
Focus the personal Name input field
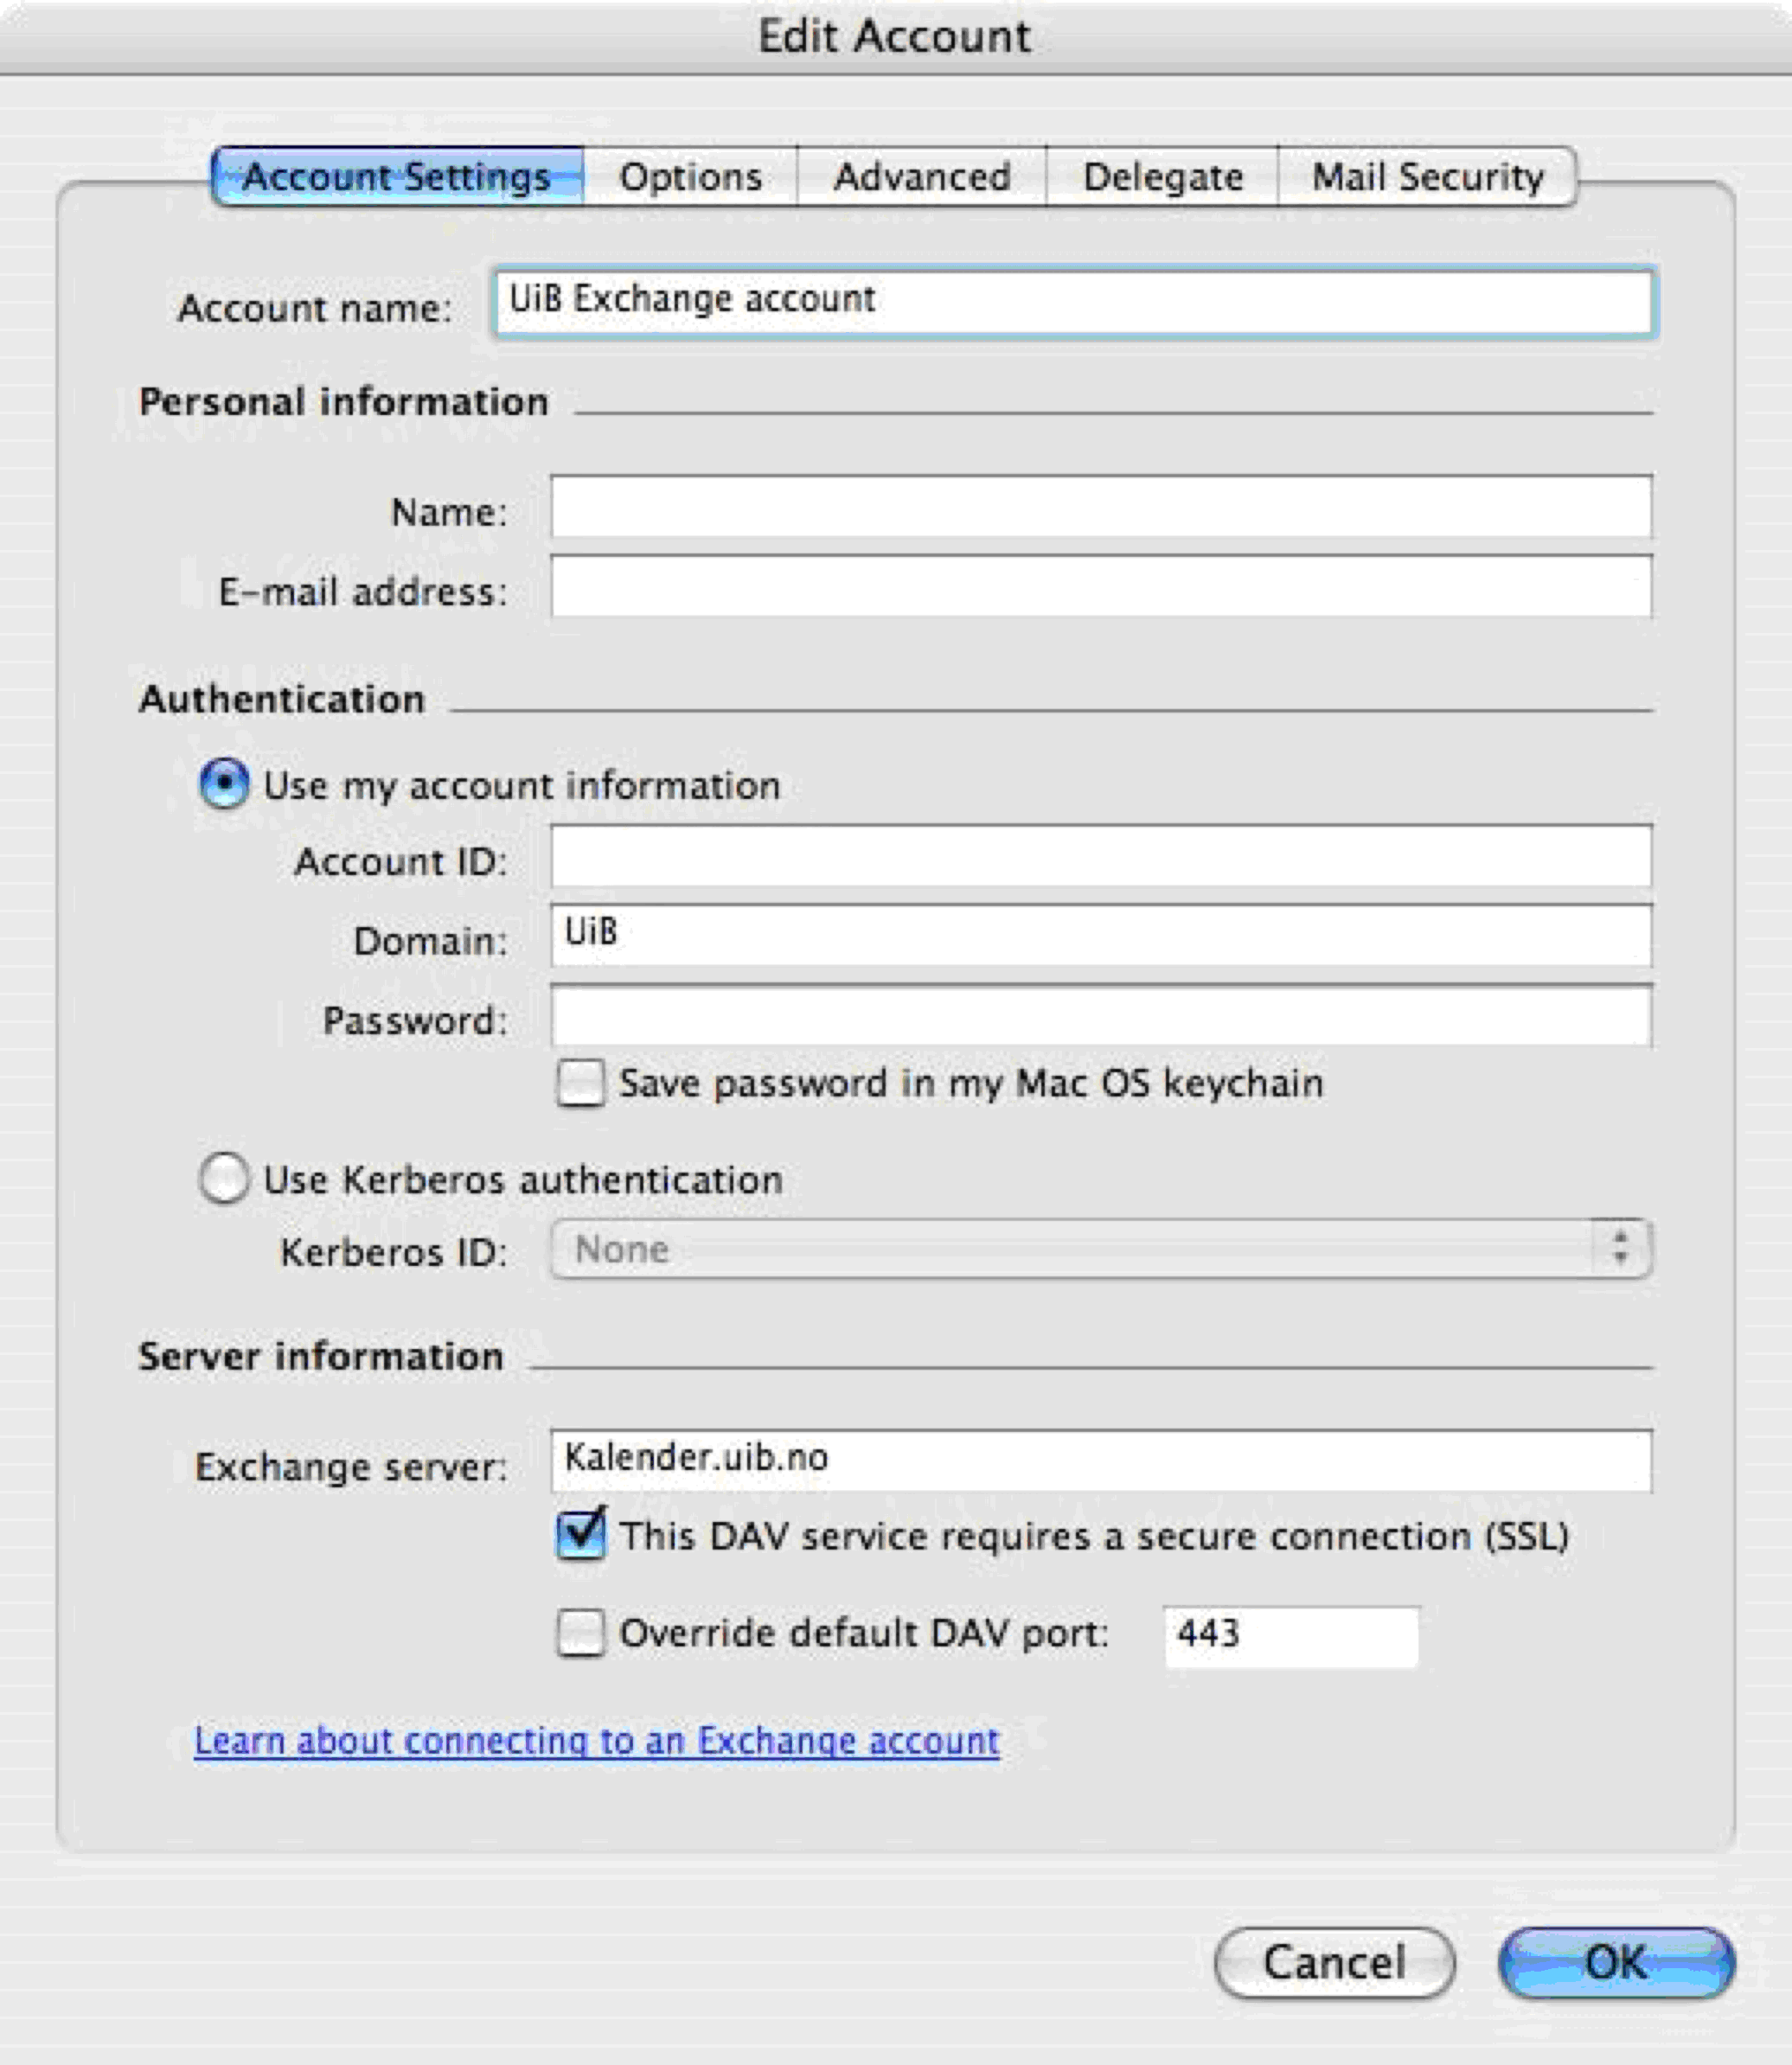[x=1100, y=507]
